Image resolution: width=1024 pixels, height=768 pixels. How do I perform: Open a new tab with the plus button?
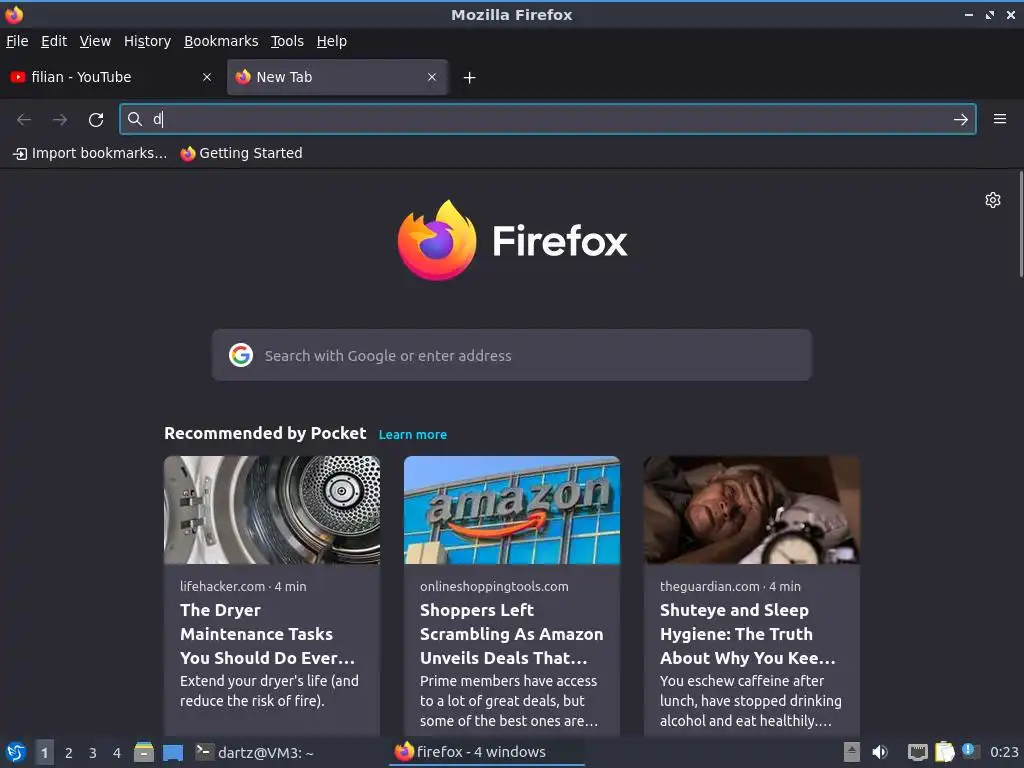pos(470,78)
